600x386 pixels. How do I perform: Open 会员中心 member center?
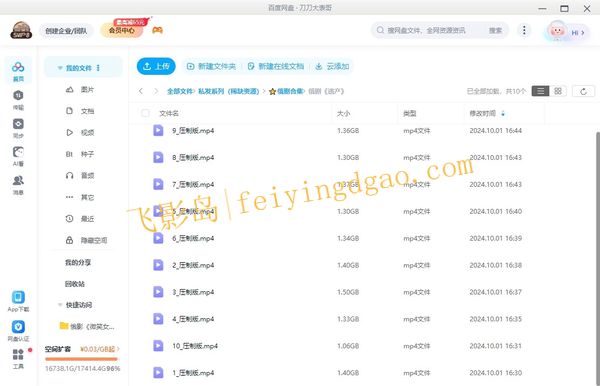[x=122, y=30]
